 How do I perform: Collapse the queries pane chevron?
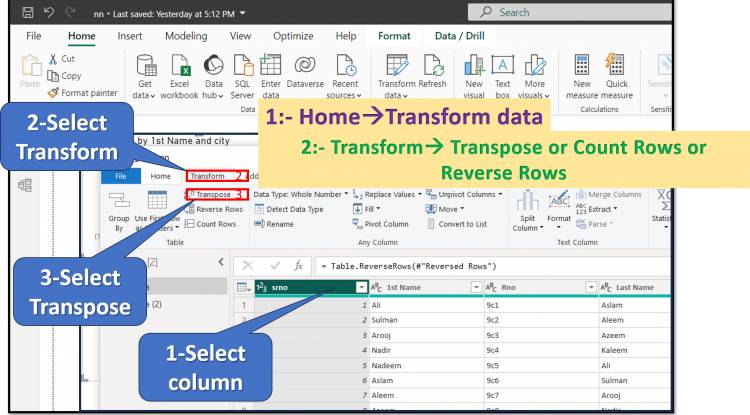pos(221,262)
